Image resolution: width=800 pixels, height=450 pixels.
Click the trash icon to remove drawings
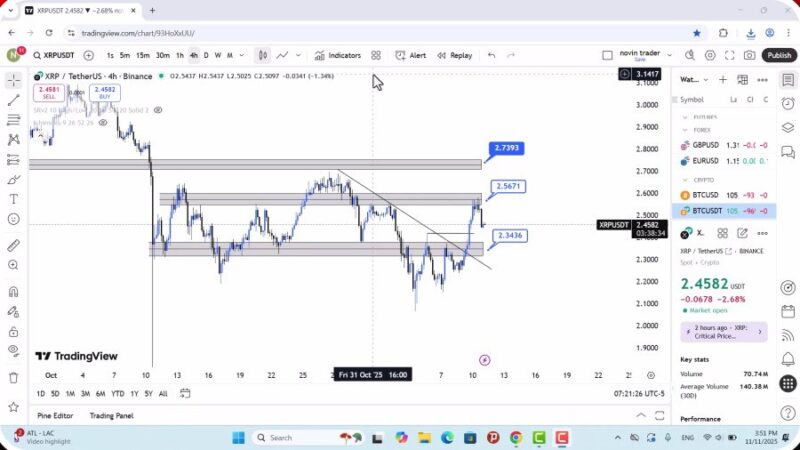click(x=13, y=378)
